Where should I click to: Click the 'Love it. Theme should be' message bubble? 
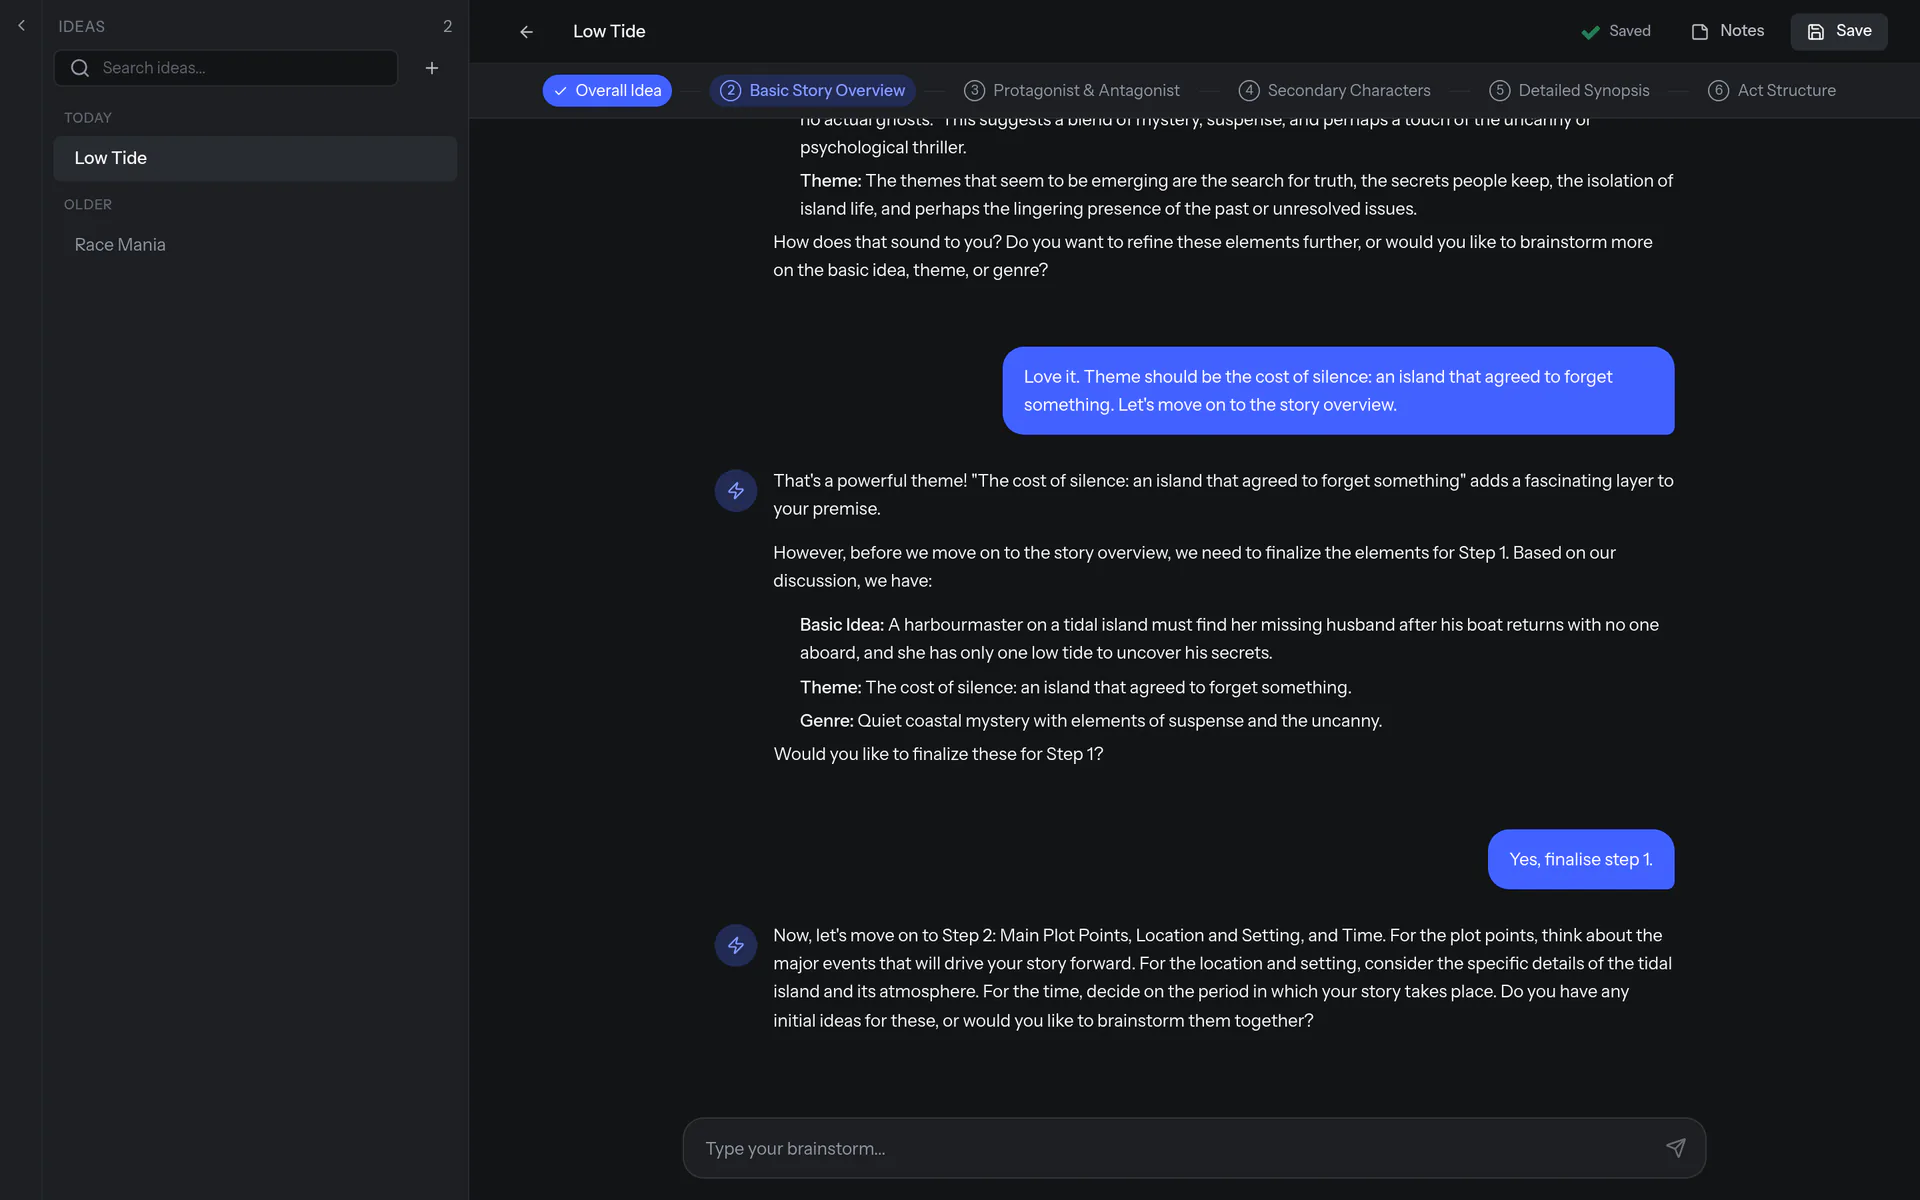click(1338, 391)
